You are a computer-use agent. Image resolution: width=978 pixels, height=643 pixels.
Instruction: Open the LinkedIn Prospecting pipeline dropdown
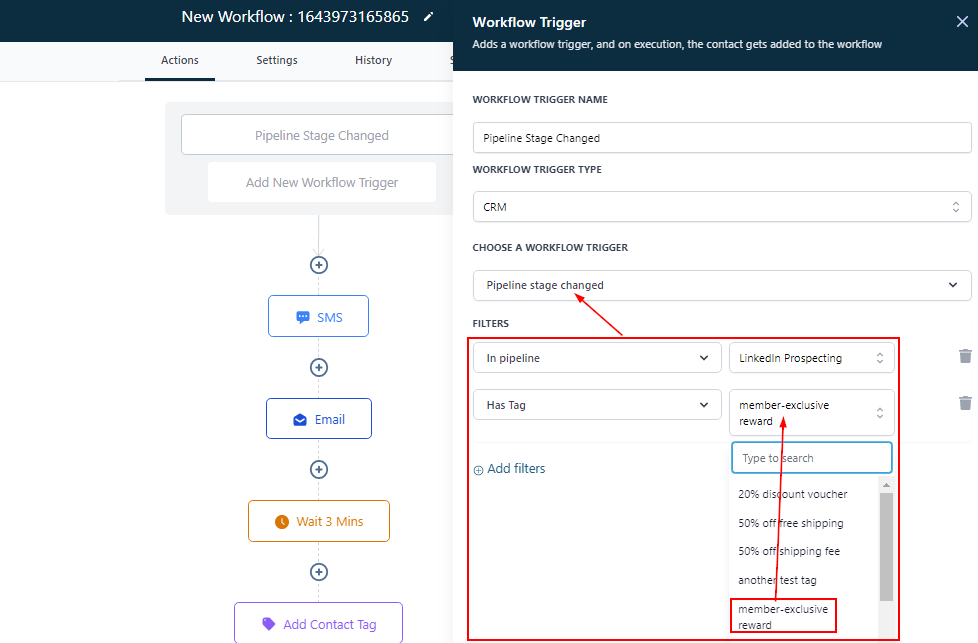coord(811,358)
